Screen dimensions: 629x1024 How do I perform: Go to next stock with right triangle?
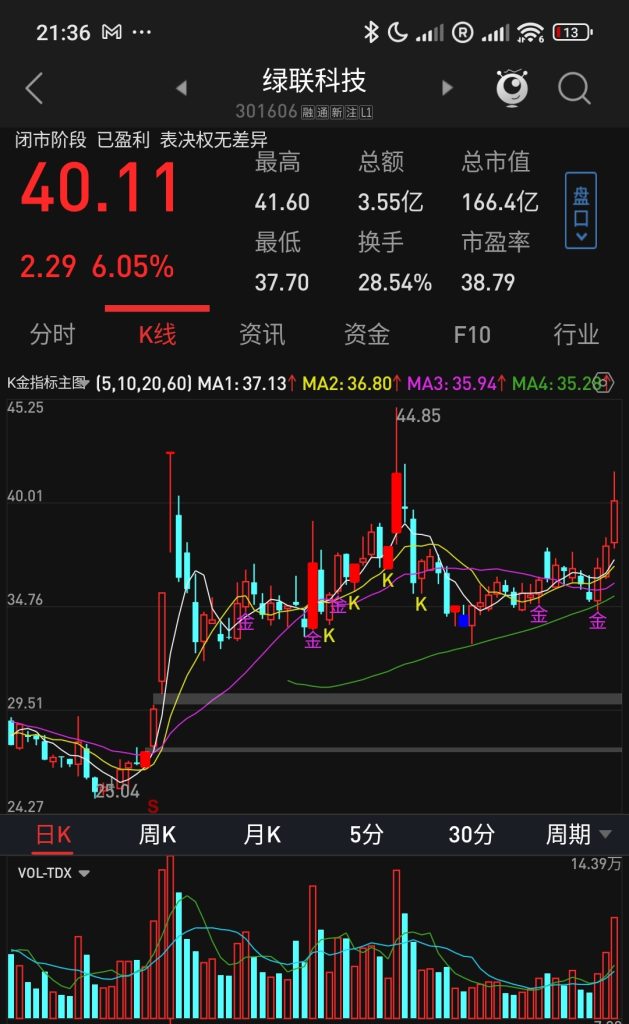click(x=447, y=88)
